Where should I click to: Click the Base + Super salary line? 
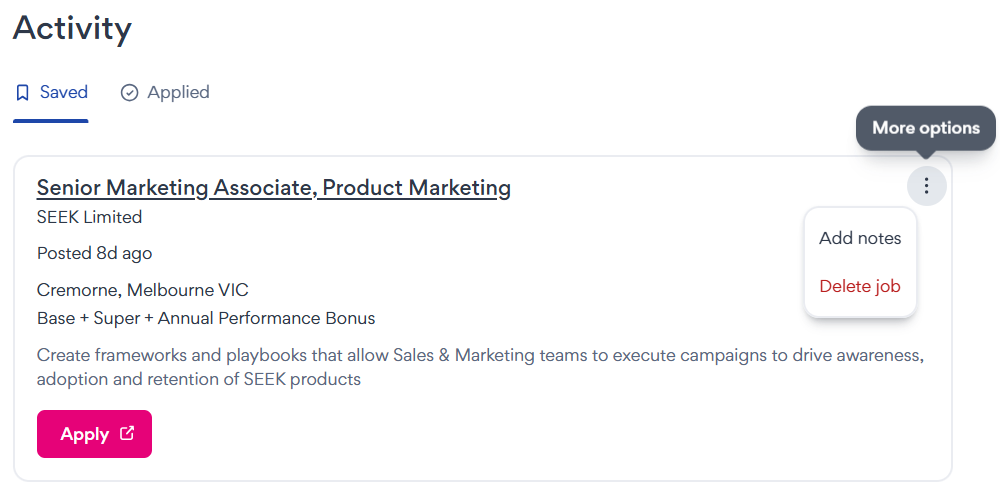click(x=206, y=318)
